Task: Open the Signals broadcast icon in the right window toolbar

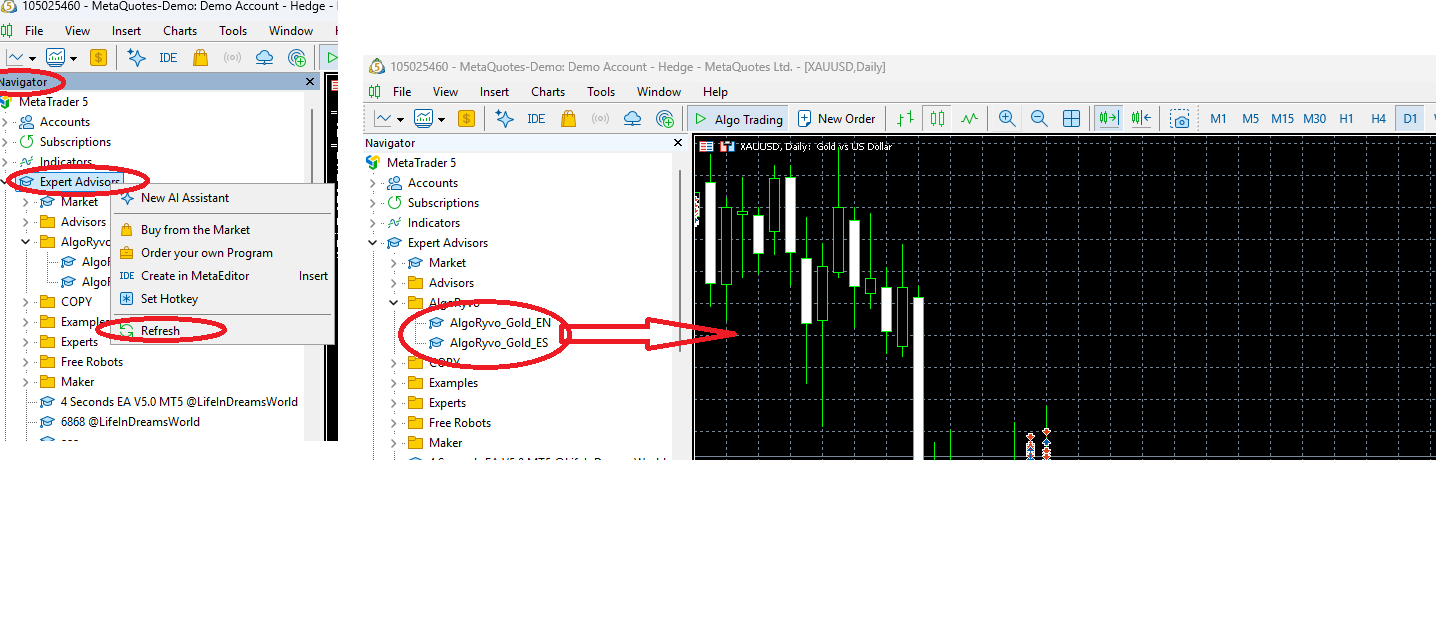Action: (600, 118)
